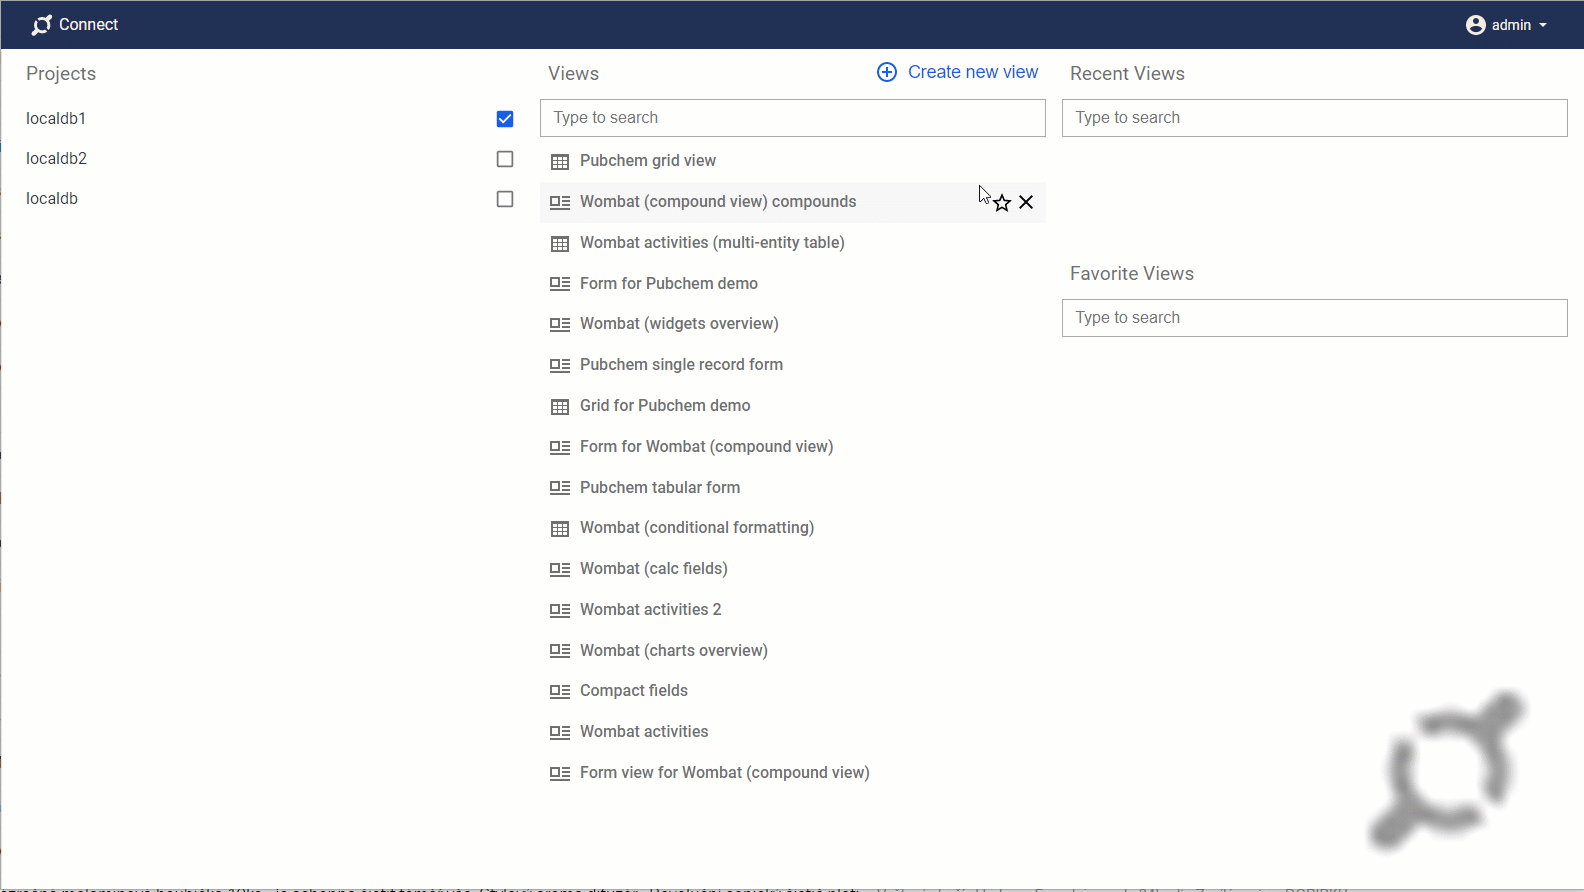The width and height of the screenshot is (1584, 892).
Task: Click the admin user avatar icon
Action: click(1475, 25)
